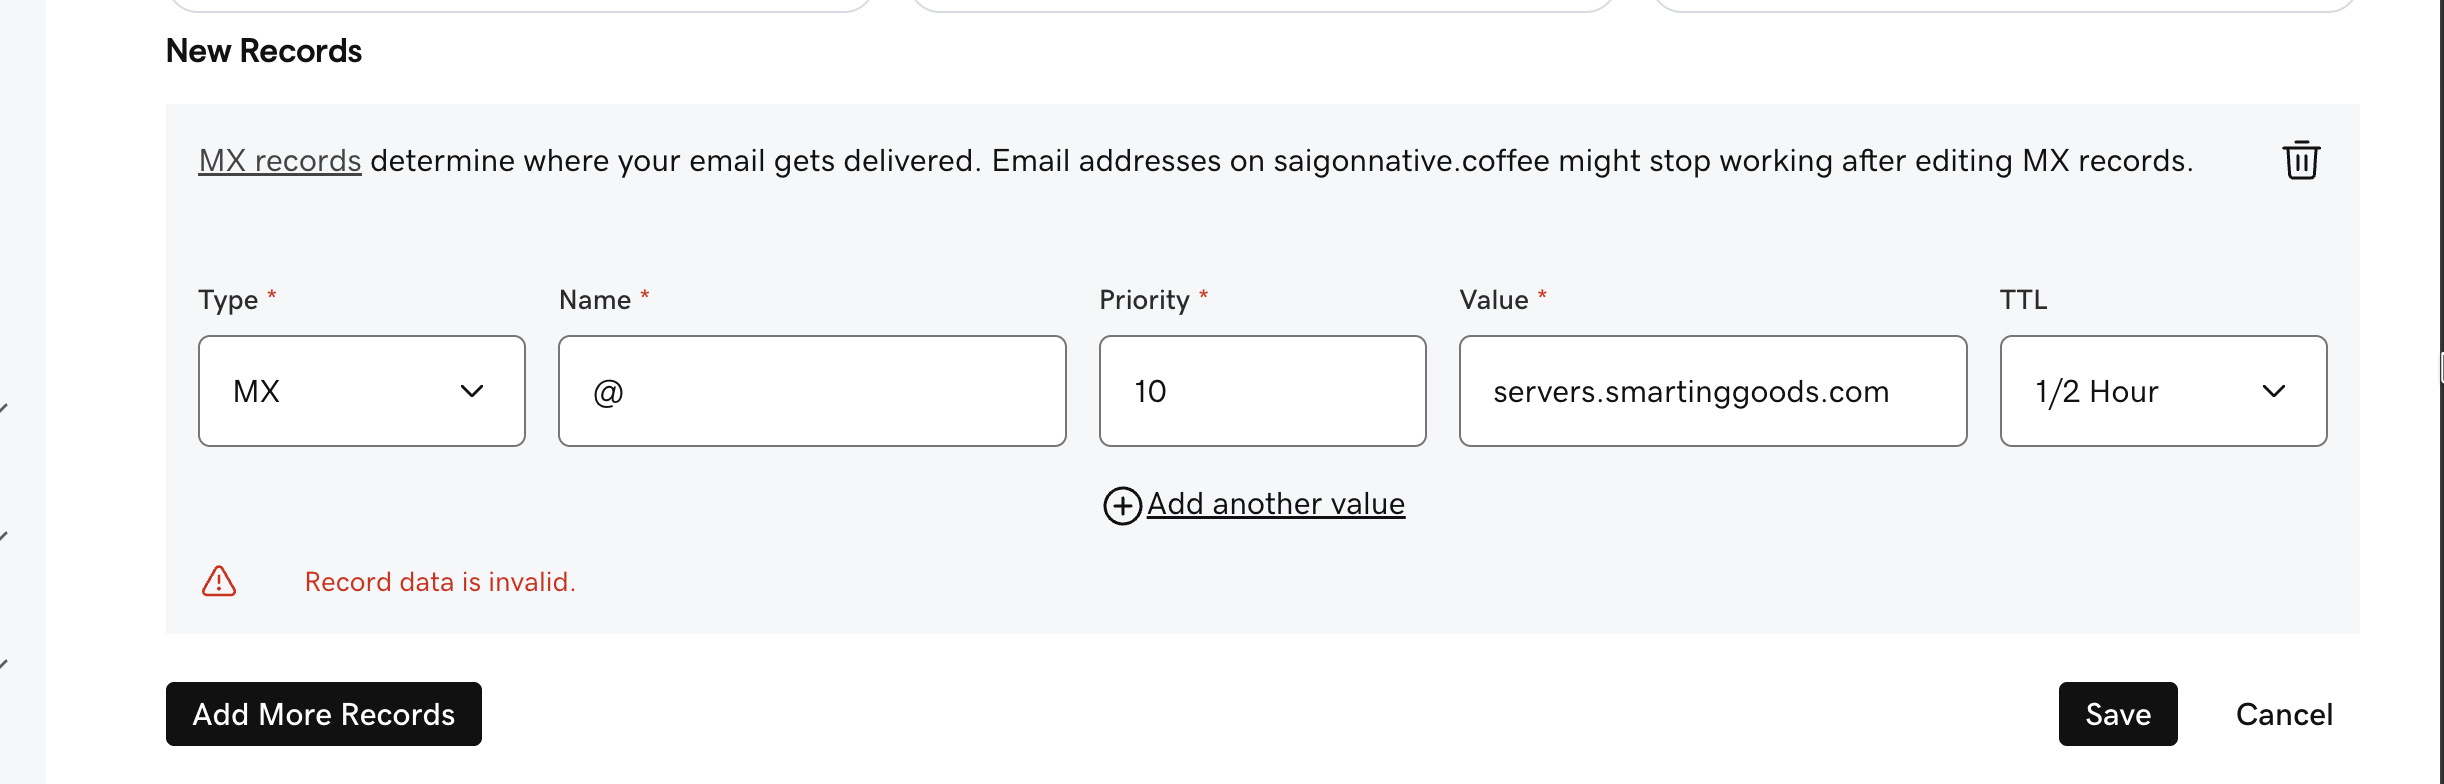Click the TTL dropdown chevron arrow

(x=2274, y=391)
